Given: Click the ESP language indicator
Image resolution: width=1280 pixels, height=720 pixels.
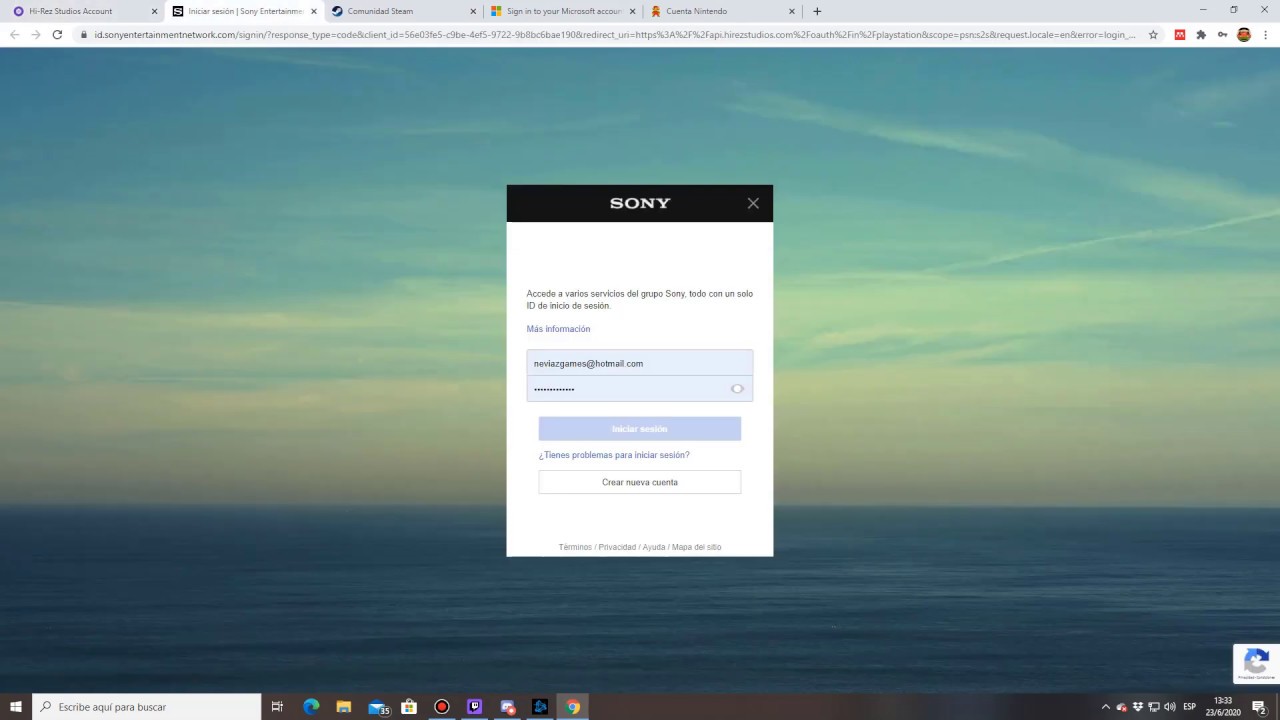Looking at the screenshot, I should coord(1190,707).
